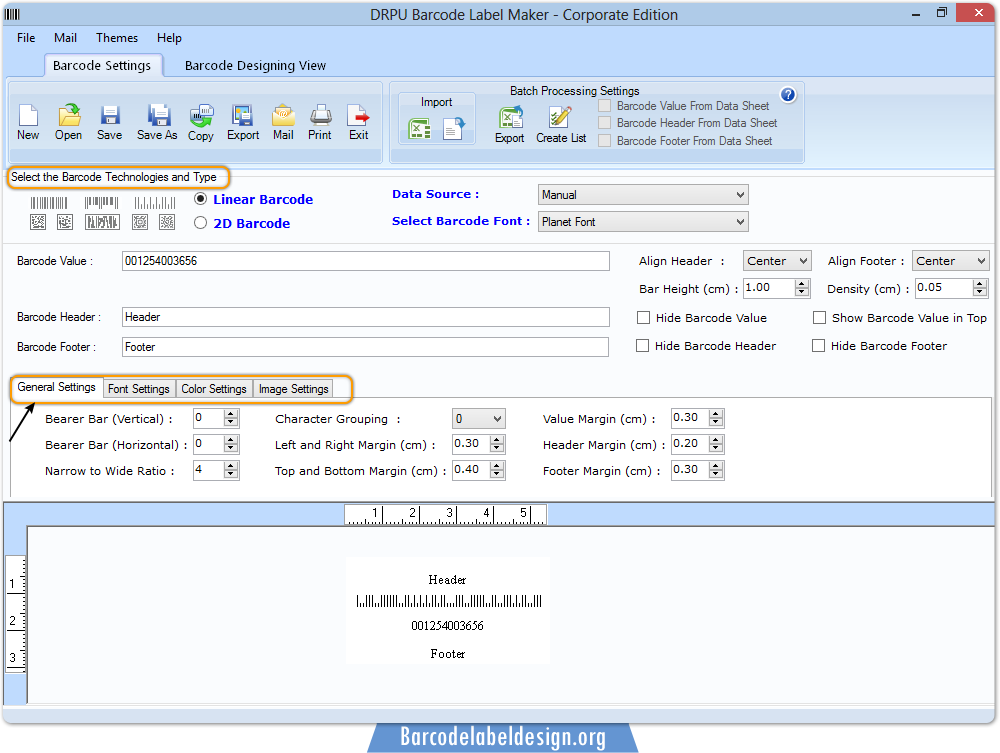Increase Value Margin stepper
The height and width of the screenshot is (753, 1000).
[716, 414]
